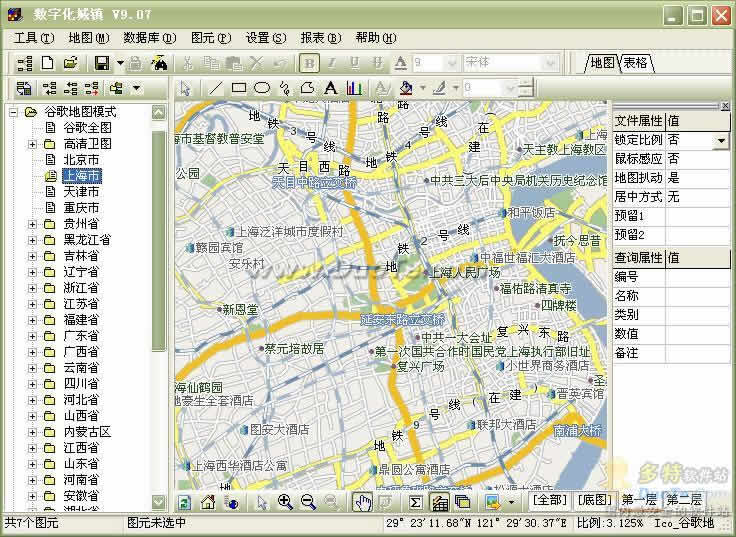Toggle the grid table view icon
736x537 pixels.
click(439, 502)
